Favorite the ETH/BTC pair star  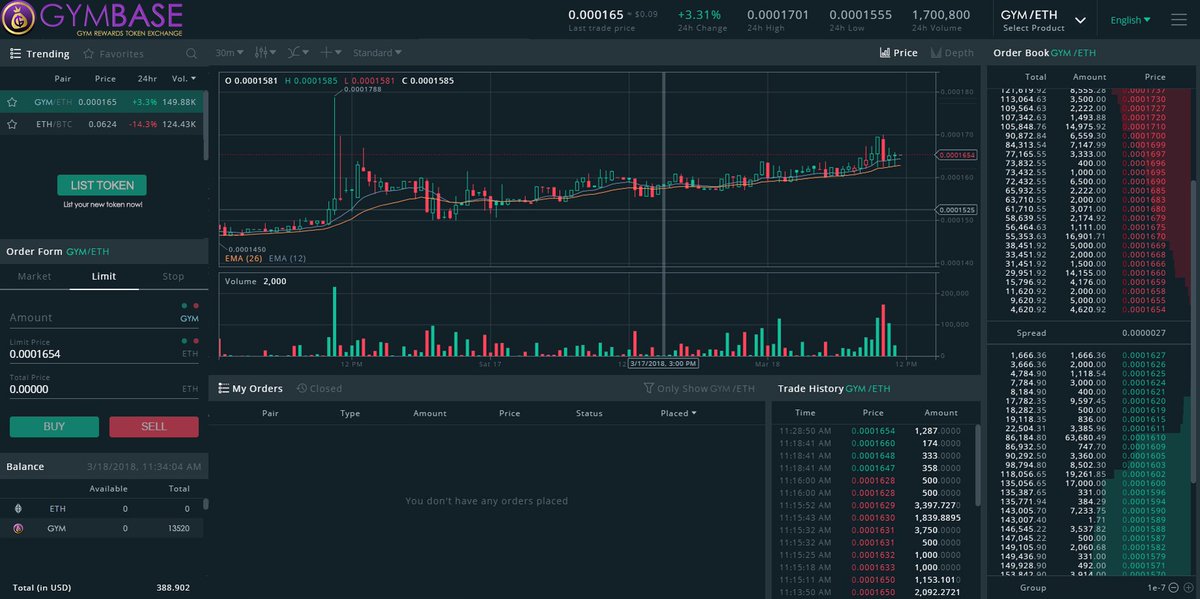[x=12, y=124]
